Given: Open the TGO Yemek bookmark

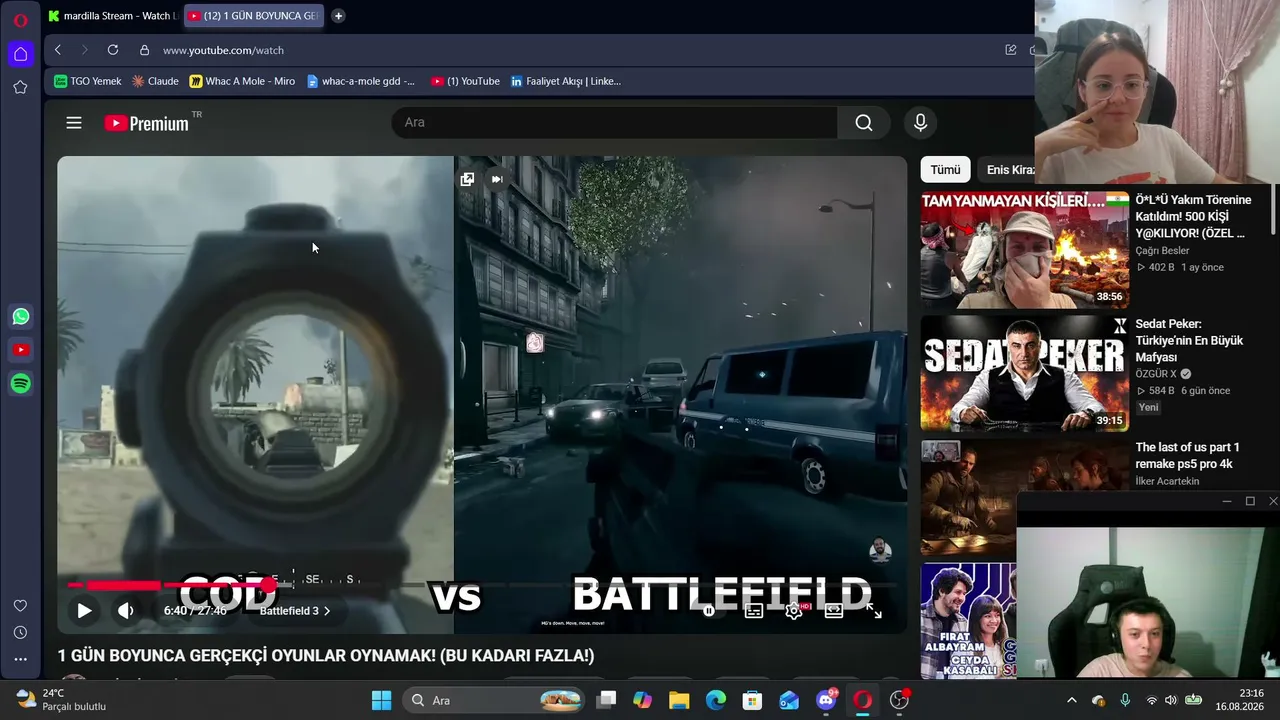Looking at the screenshot, I should click(x=88, y=81).
